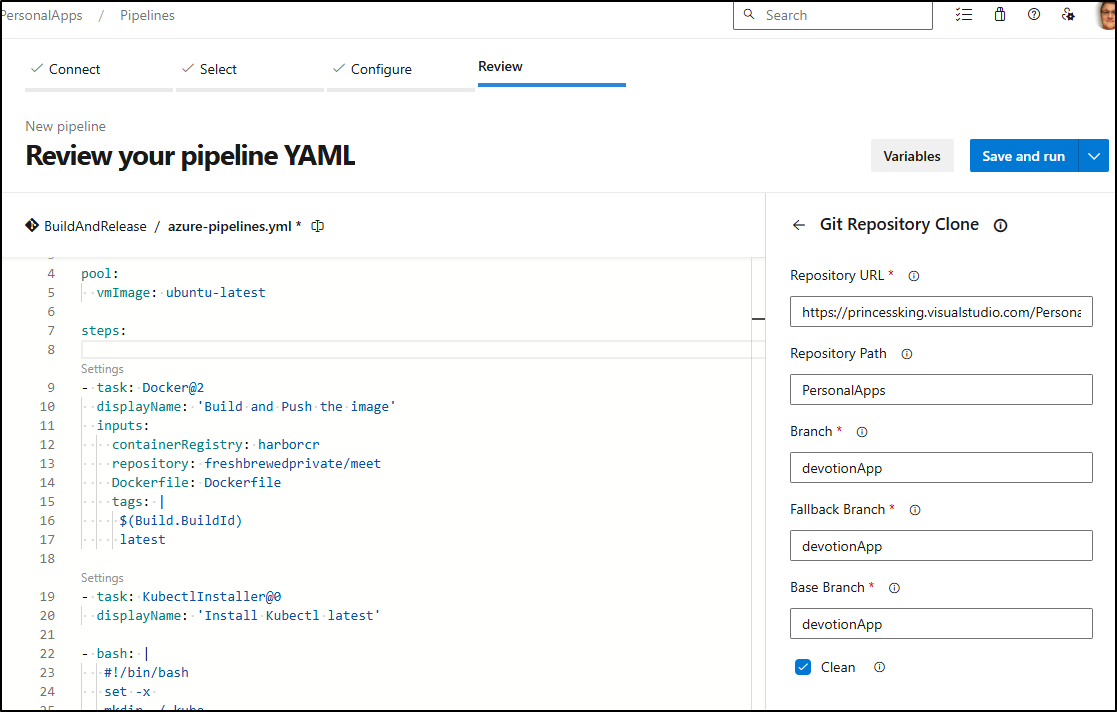1117x712 pixels.
Task: Uncheck the Clean checkbox
Action: coord(803,667)
